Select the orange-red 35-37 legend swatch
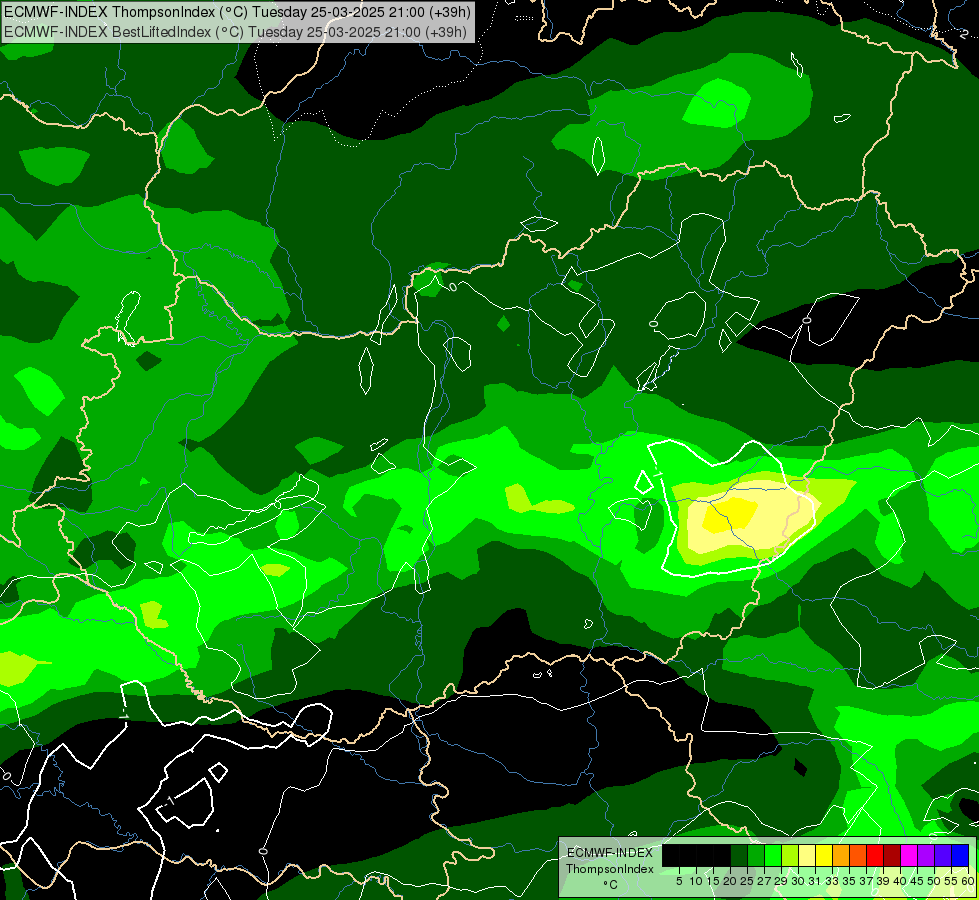Screen dimensions: 979x900 click(x=858, y=855)
